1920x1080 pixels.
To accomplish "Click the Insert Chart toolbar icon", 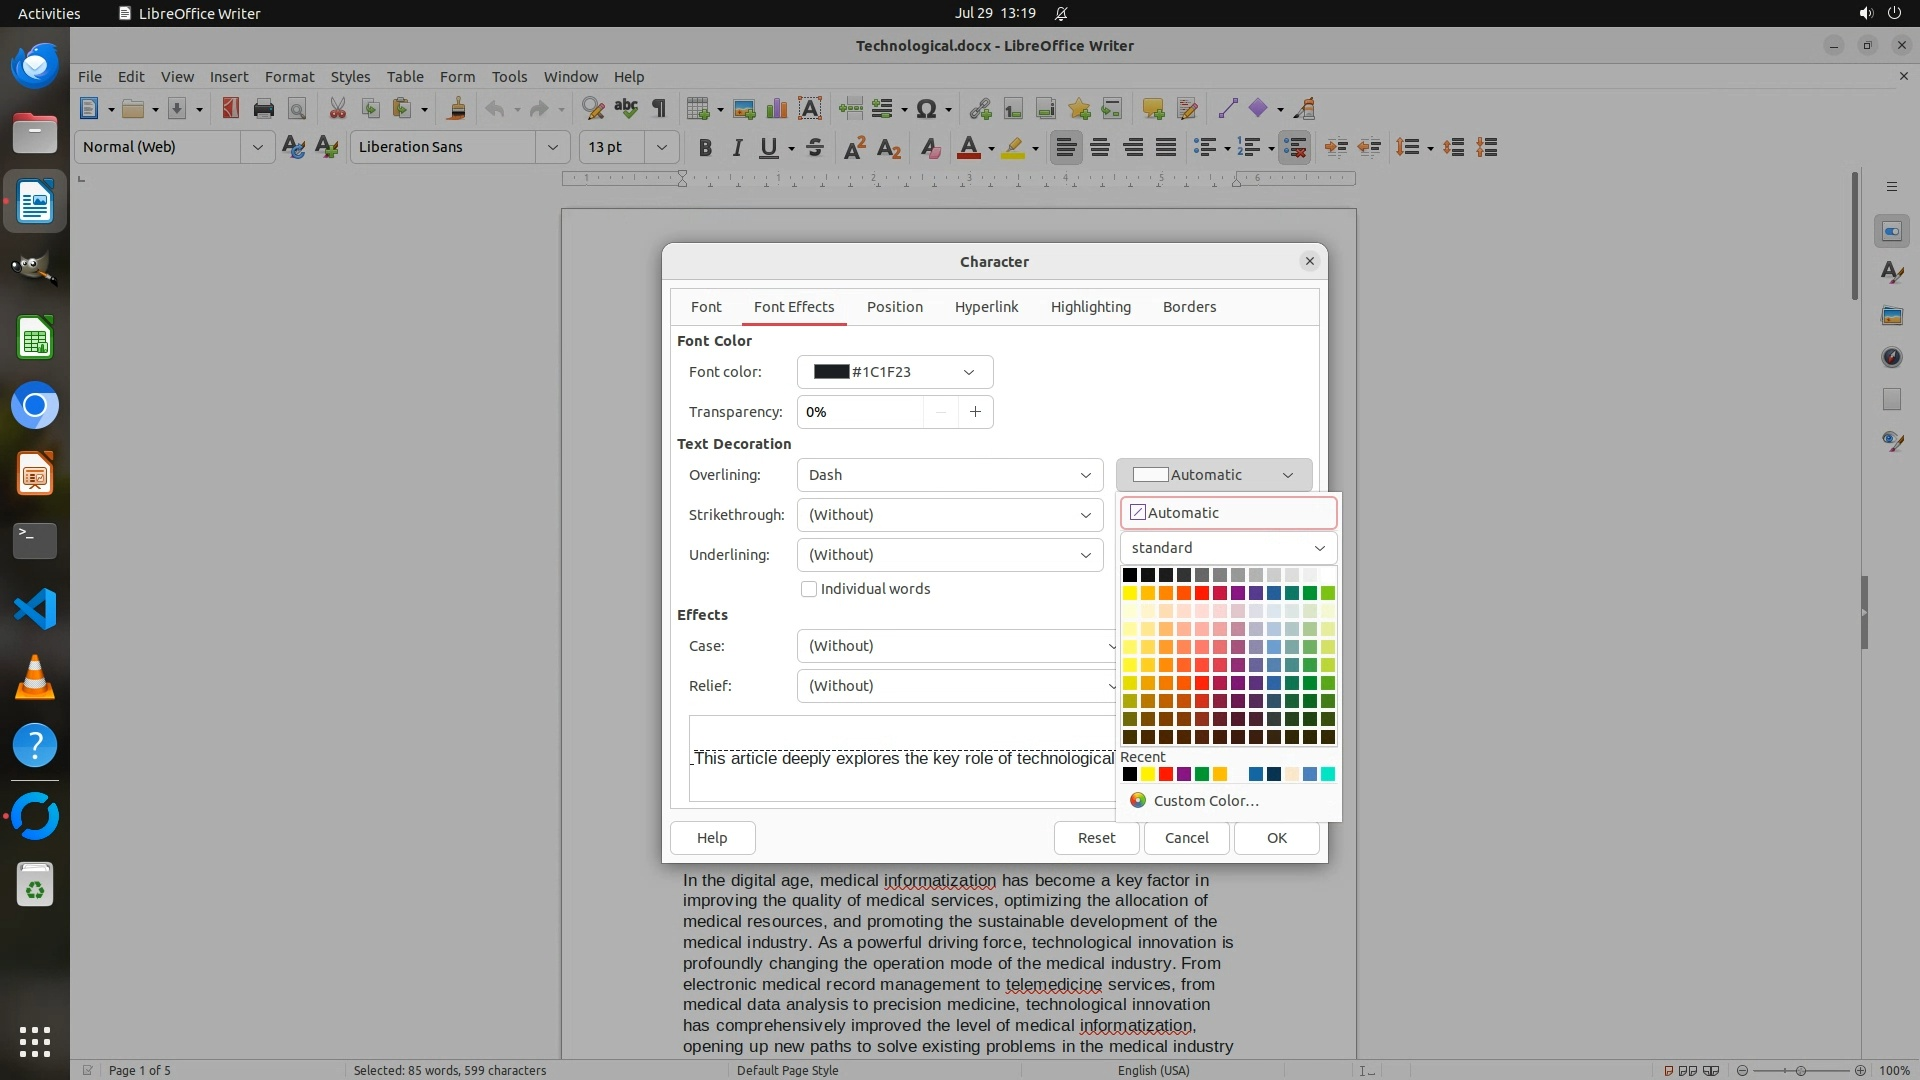I will click(776, 109).
